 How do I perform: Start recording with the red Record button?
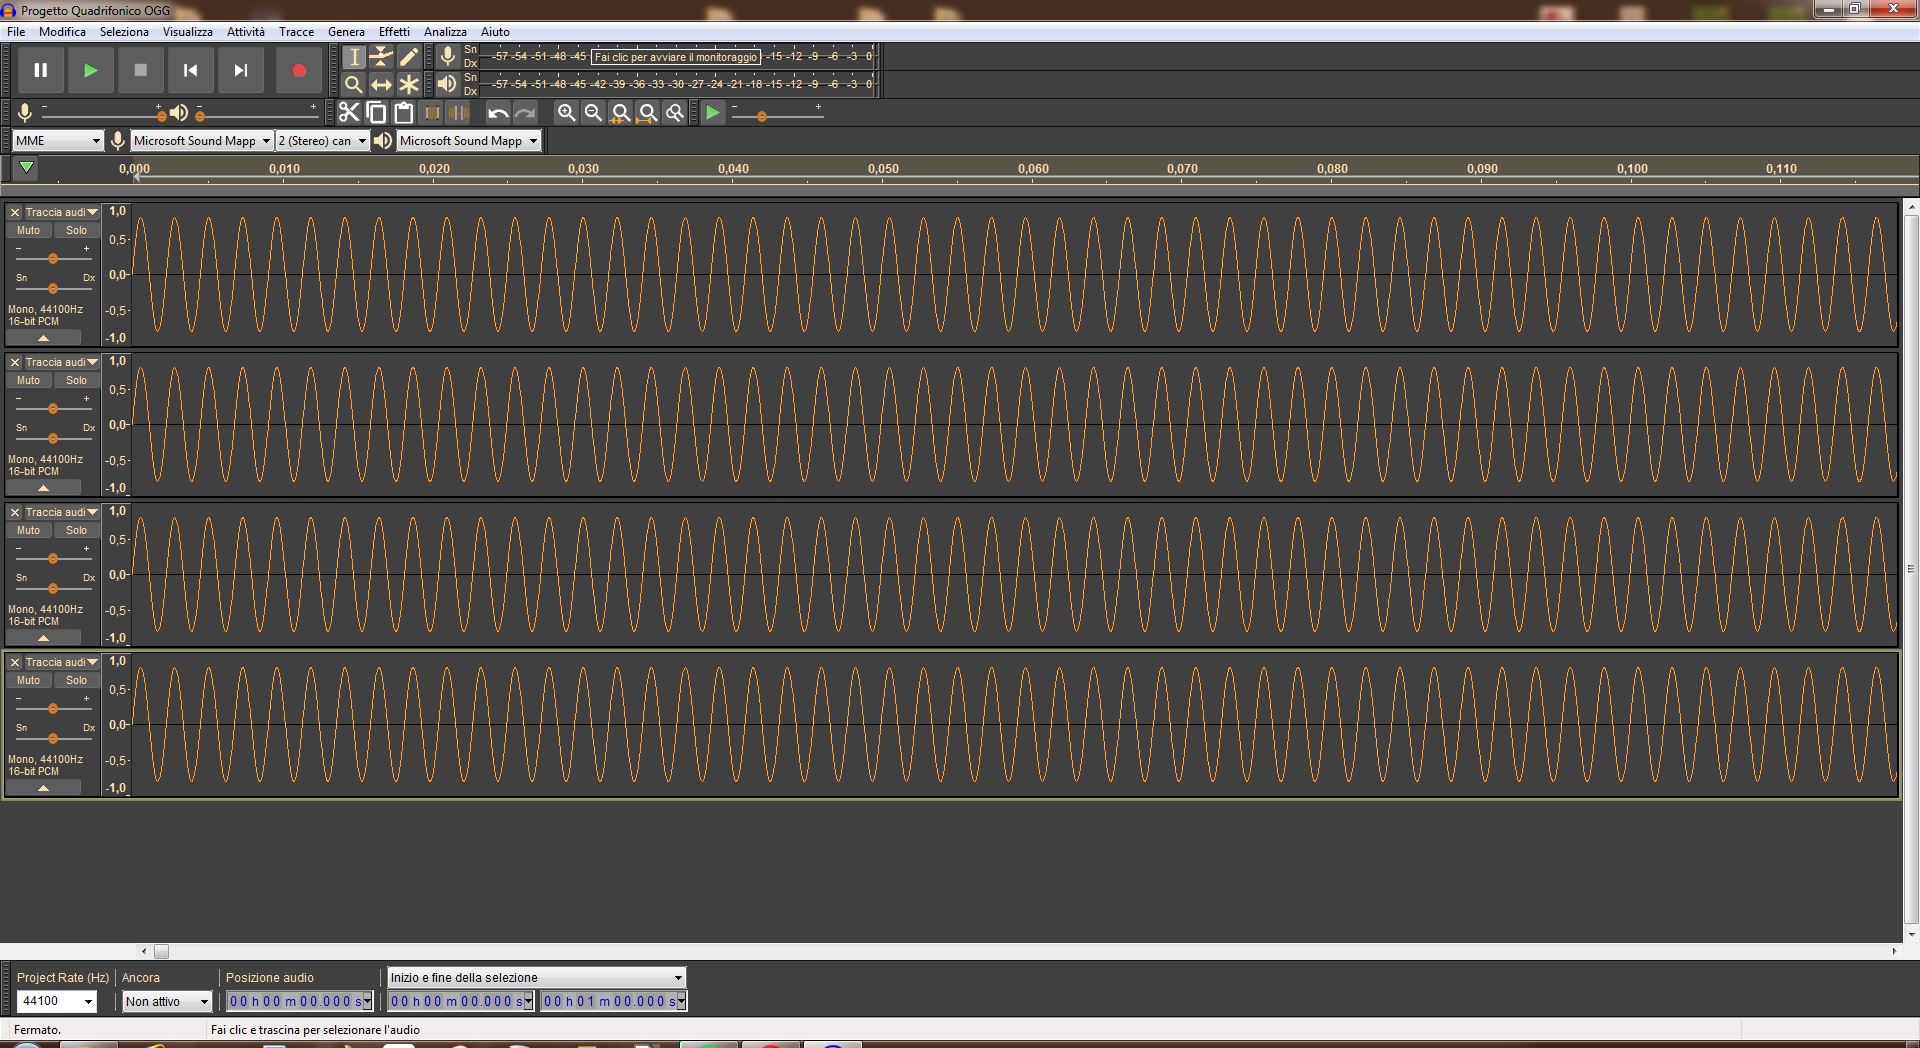[298, 70]
